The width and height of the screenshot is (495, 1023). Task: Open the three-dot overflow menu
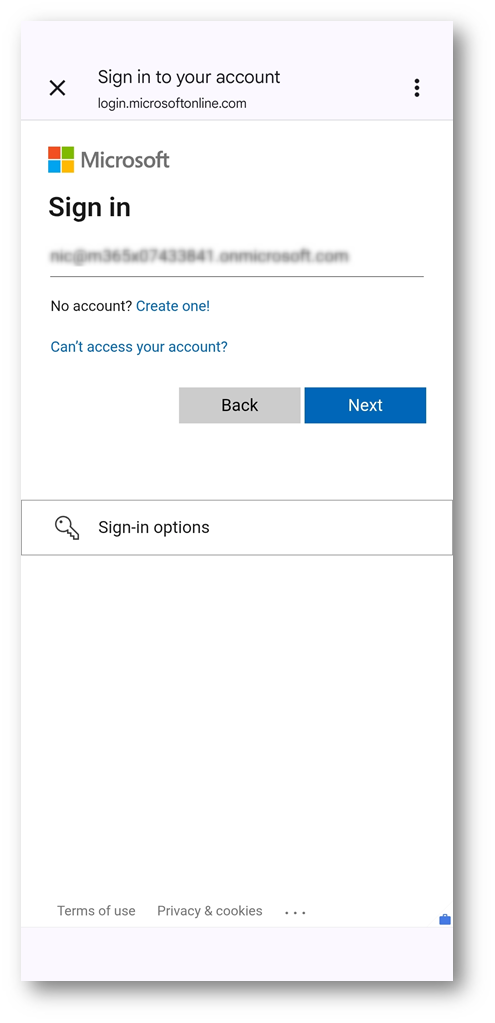pos(417,88)
